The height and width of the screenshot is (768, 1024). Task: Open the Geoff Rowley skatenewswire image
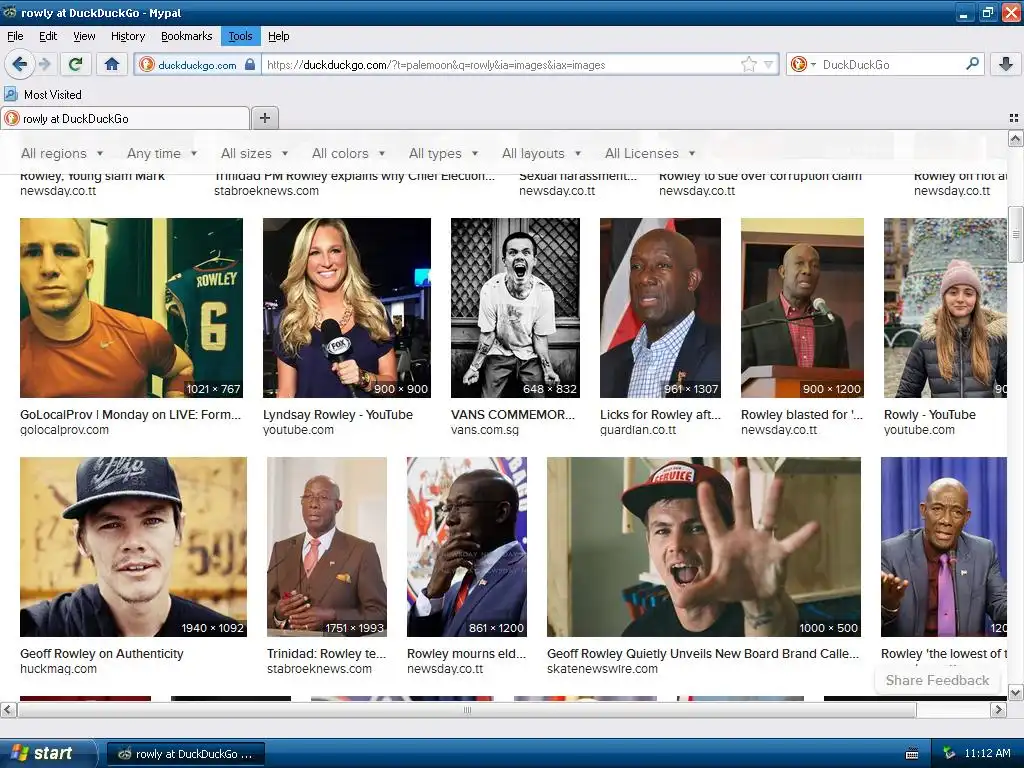click(x=704, y=547)
